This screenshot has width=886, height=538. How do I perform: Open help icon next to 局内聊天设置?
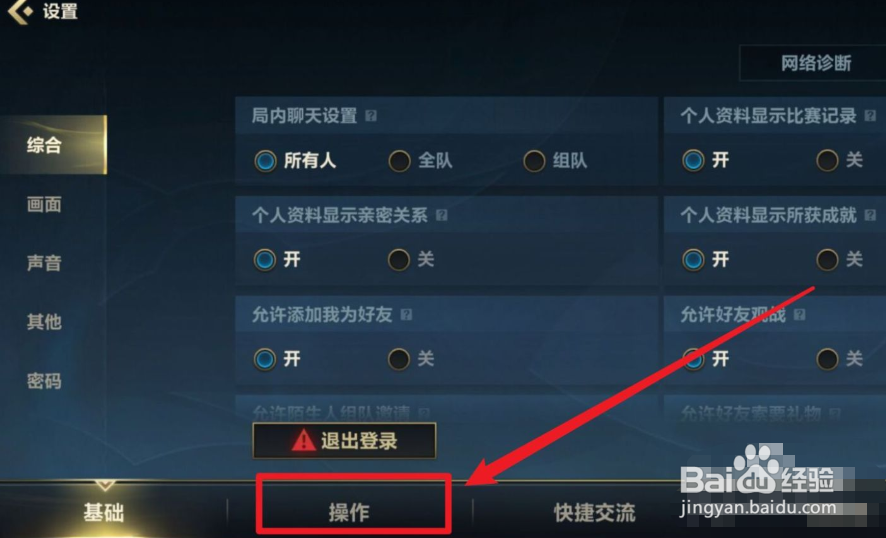[x=371, y=116]
